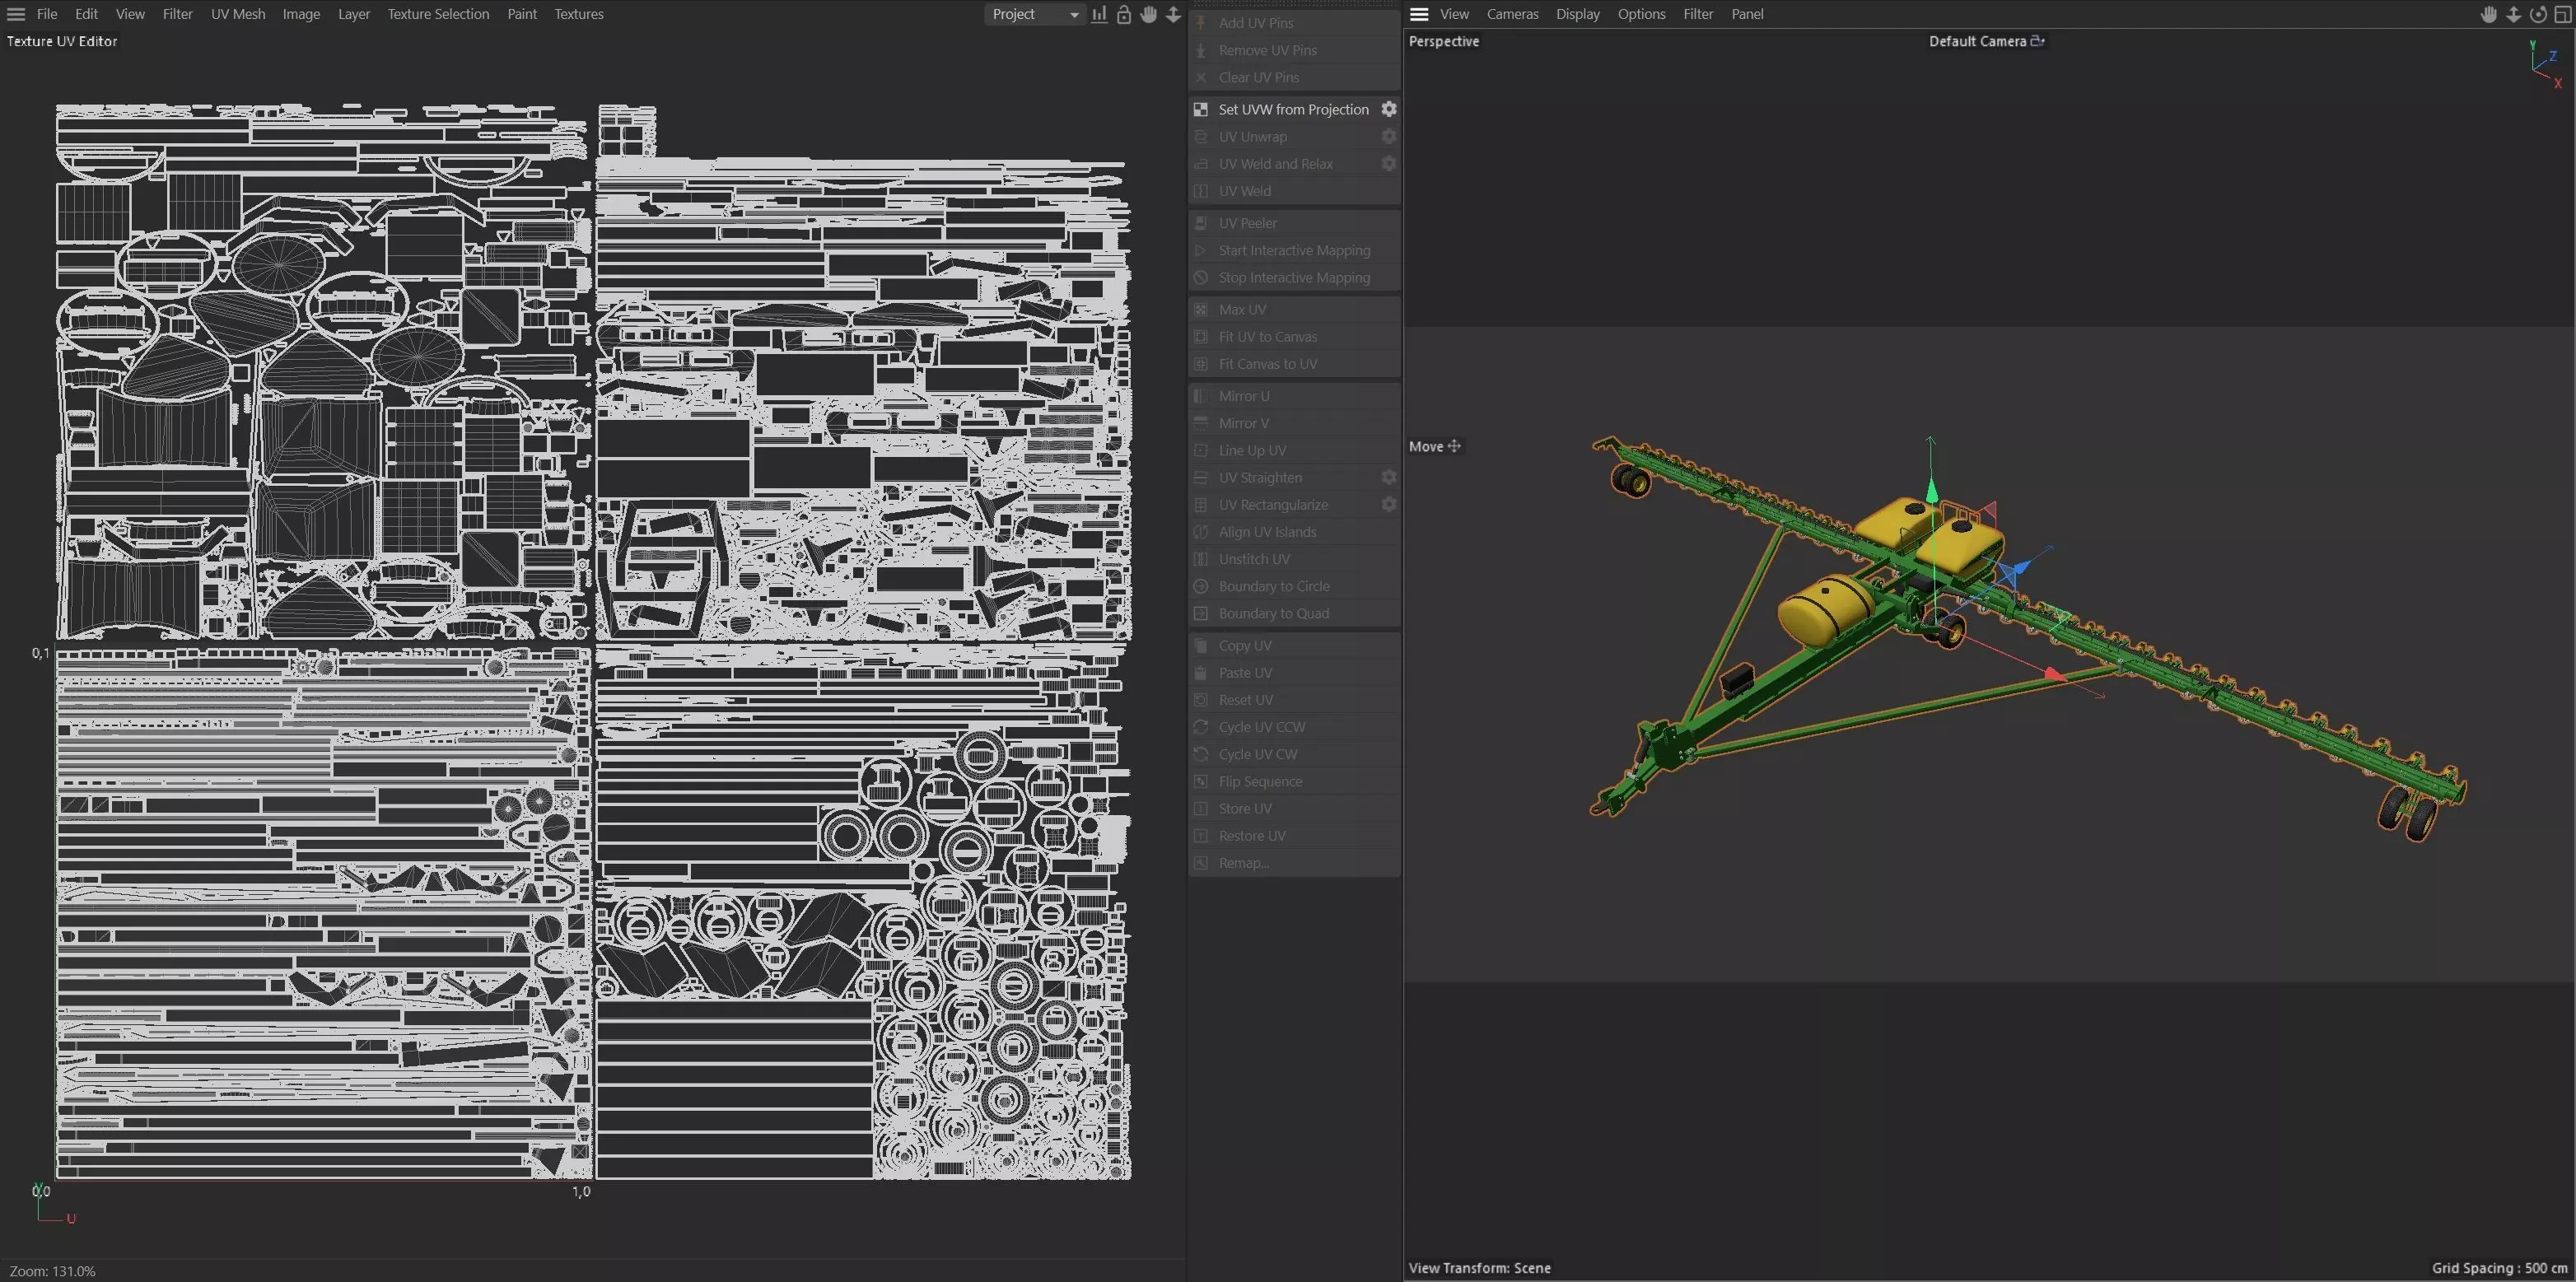2576x1282 pixels.
Task: Open the Texture Selection menu
Action: tap(438, 14)
